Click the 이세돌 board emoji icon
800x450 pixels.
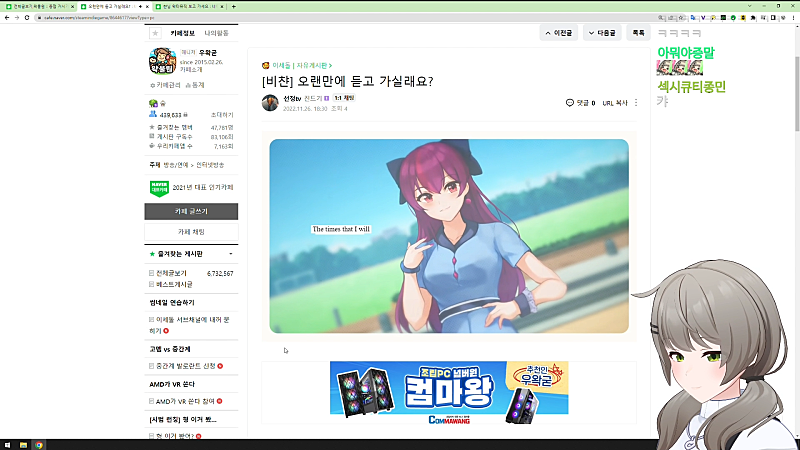tap(265, 66)
